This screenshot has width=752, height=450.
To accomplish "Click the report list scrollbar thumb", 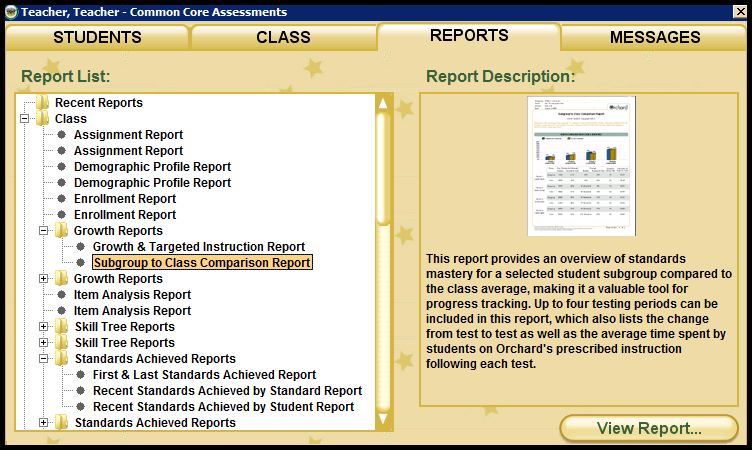I will tap(383, 168).
